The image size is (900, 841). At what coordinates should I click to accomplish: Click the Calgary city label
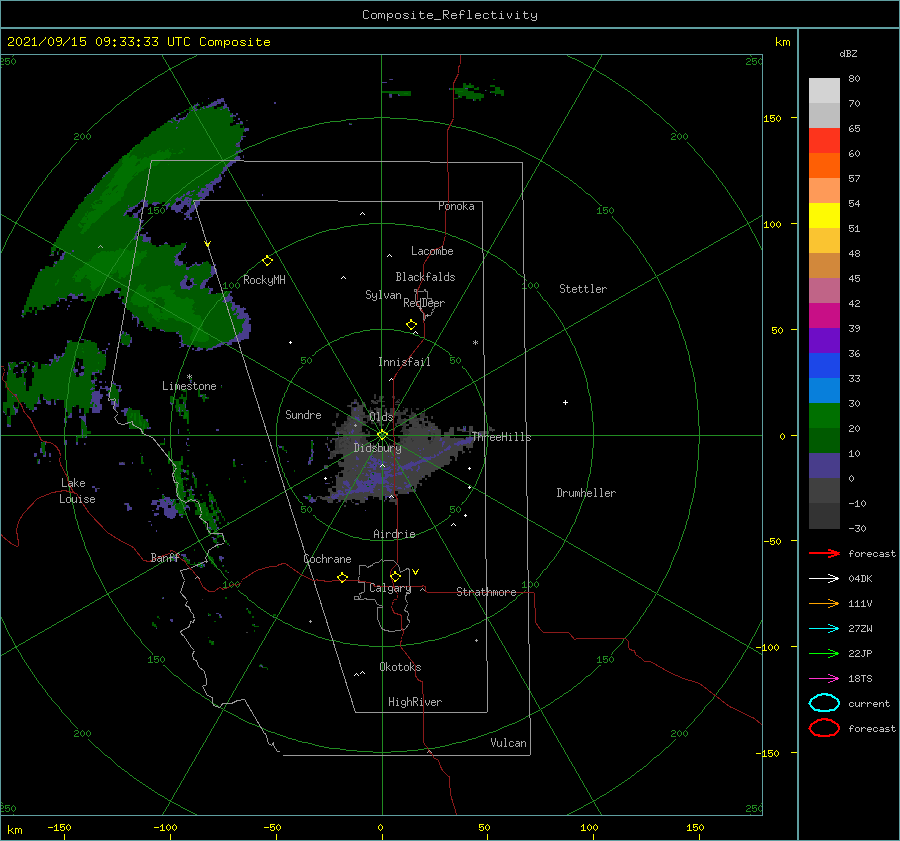(x=390, y=588)
